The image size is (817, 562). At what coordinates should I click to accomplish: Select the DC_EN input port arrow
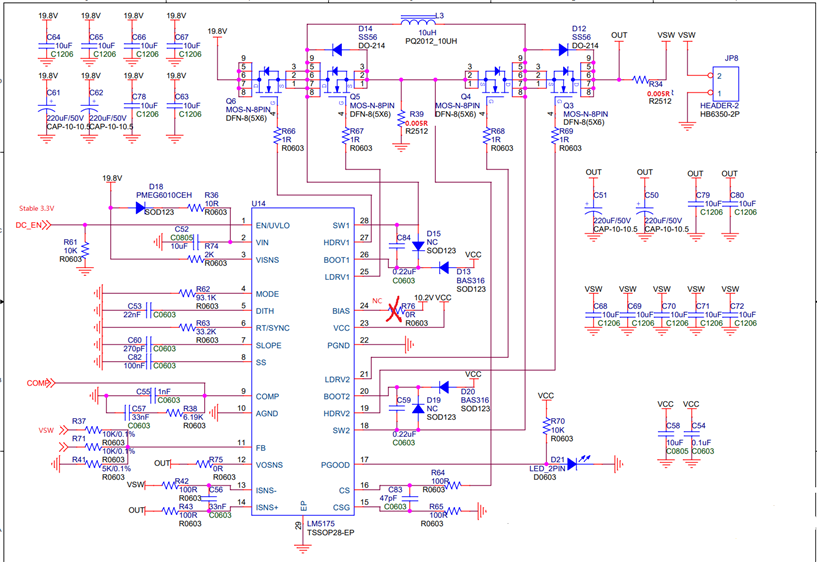click(x=46, y=225)
